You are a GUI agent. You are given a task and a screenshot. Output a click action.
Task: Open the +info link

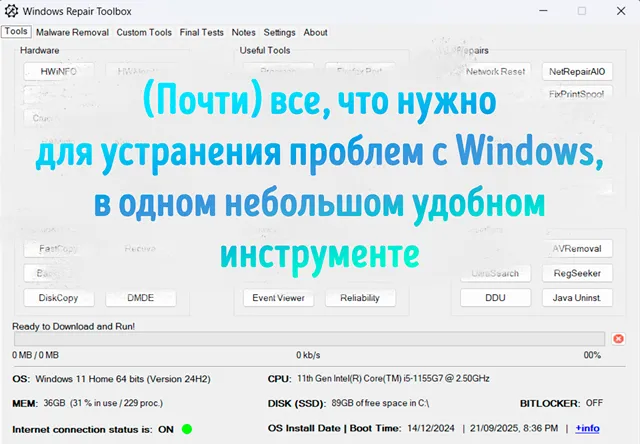(587, 428)
